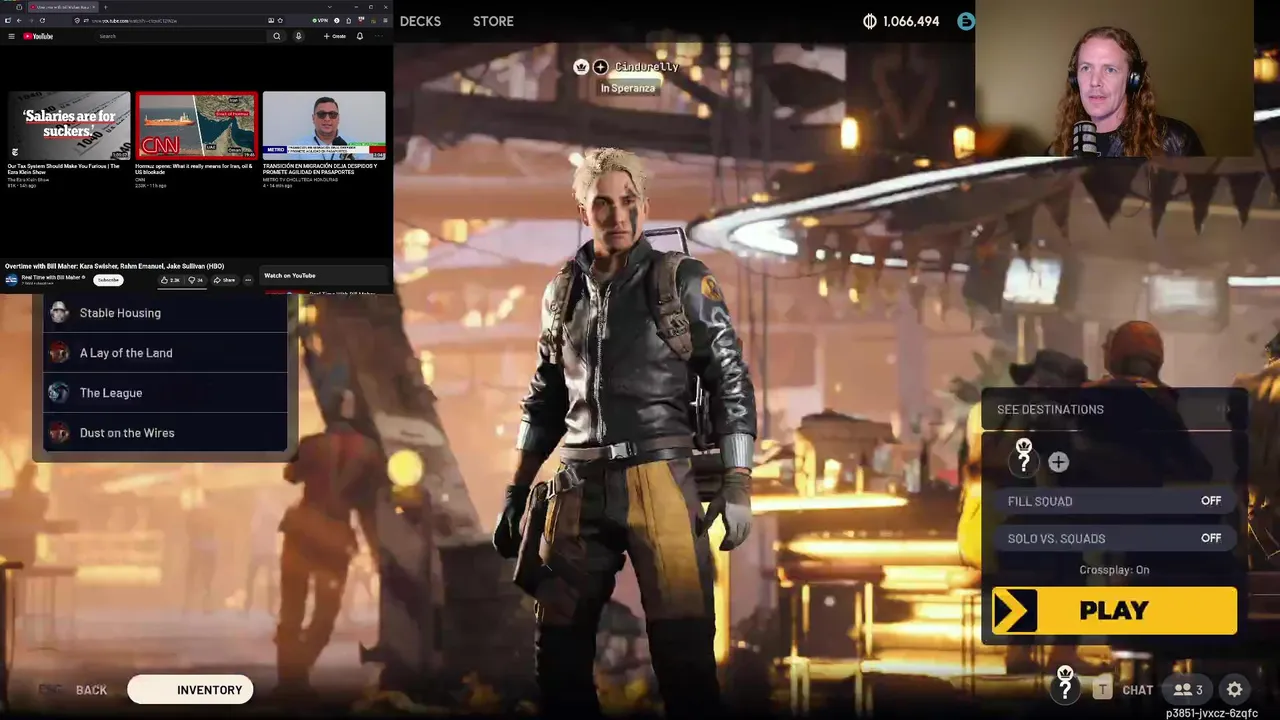Open 'Salaries are for suckers' video thumbnail
The image size is (1280, 720).
point(69,126)
